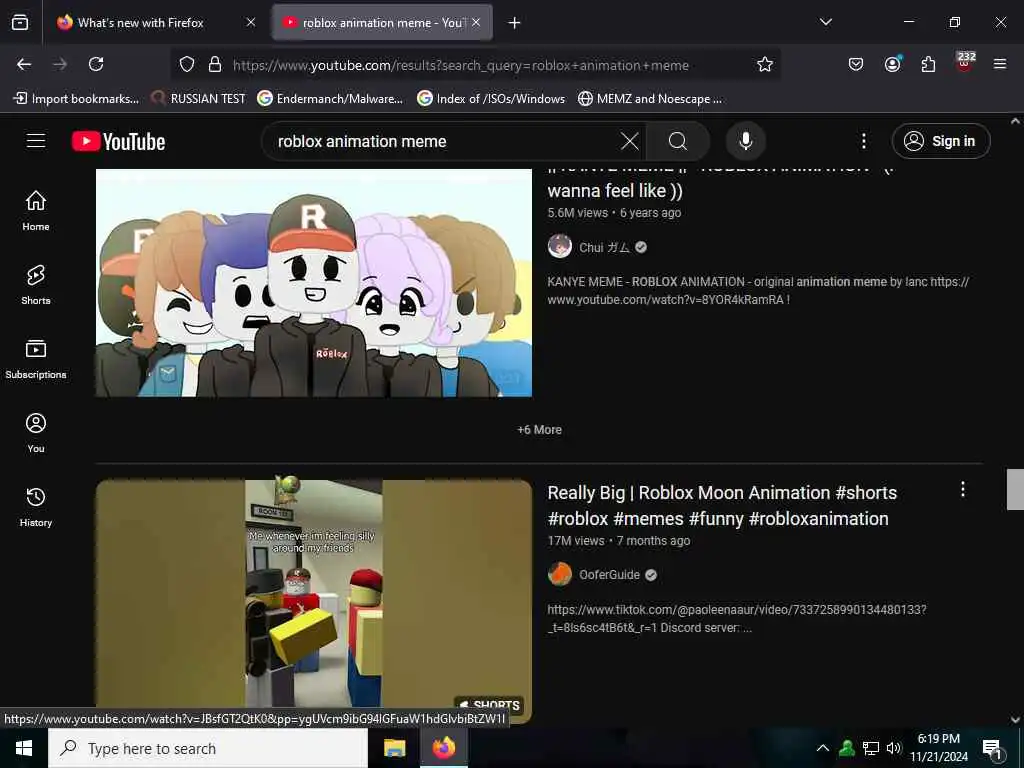Open the extension with 232 badge
This screenshot has width=1024, height=768.
[965, 63]
